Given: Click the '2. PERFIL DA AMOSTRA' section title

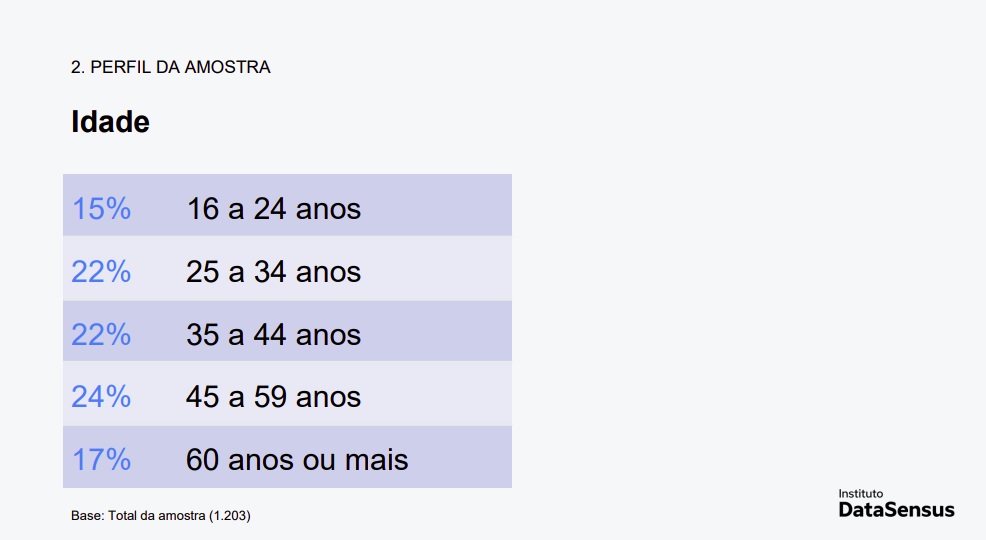Looking at the screenshot, I should pos(170,67).
